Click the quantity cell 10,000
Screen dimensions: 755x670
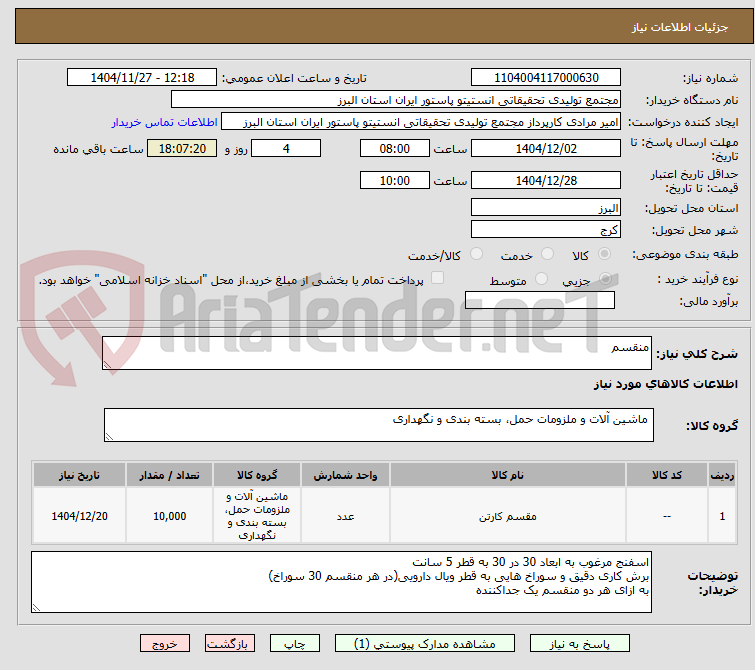click(169, 516)
